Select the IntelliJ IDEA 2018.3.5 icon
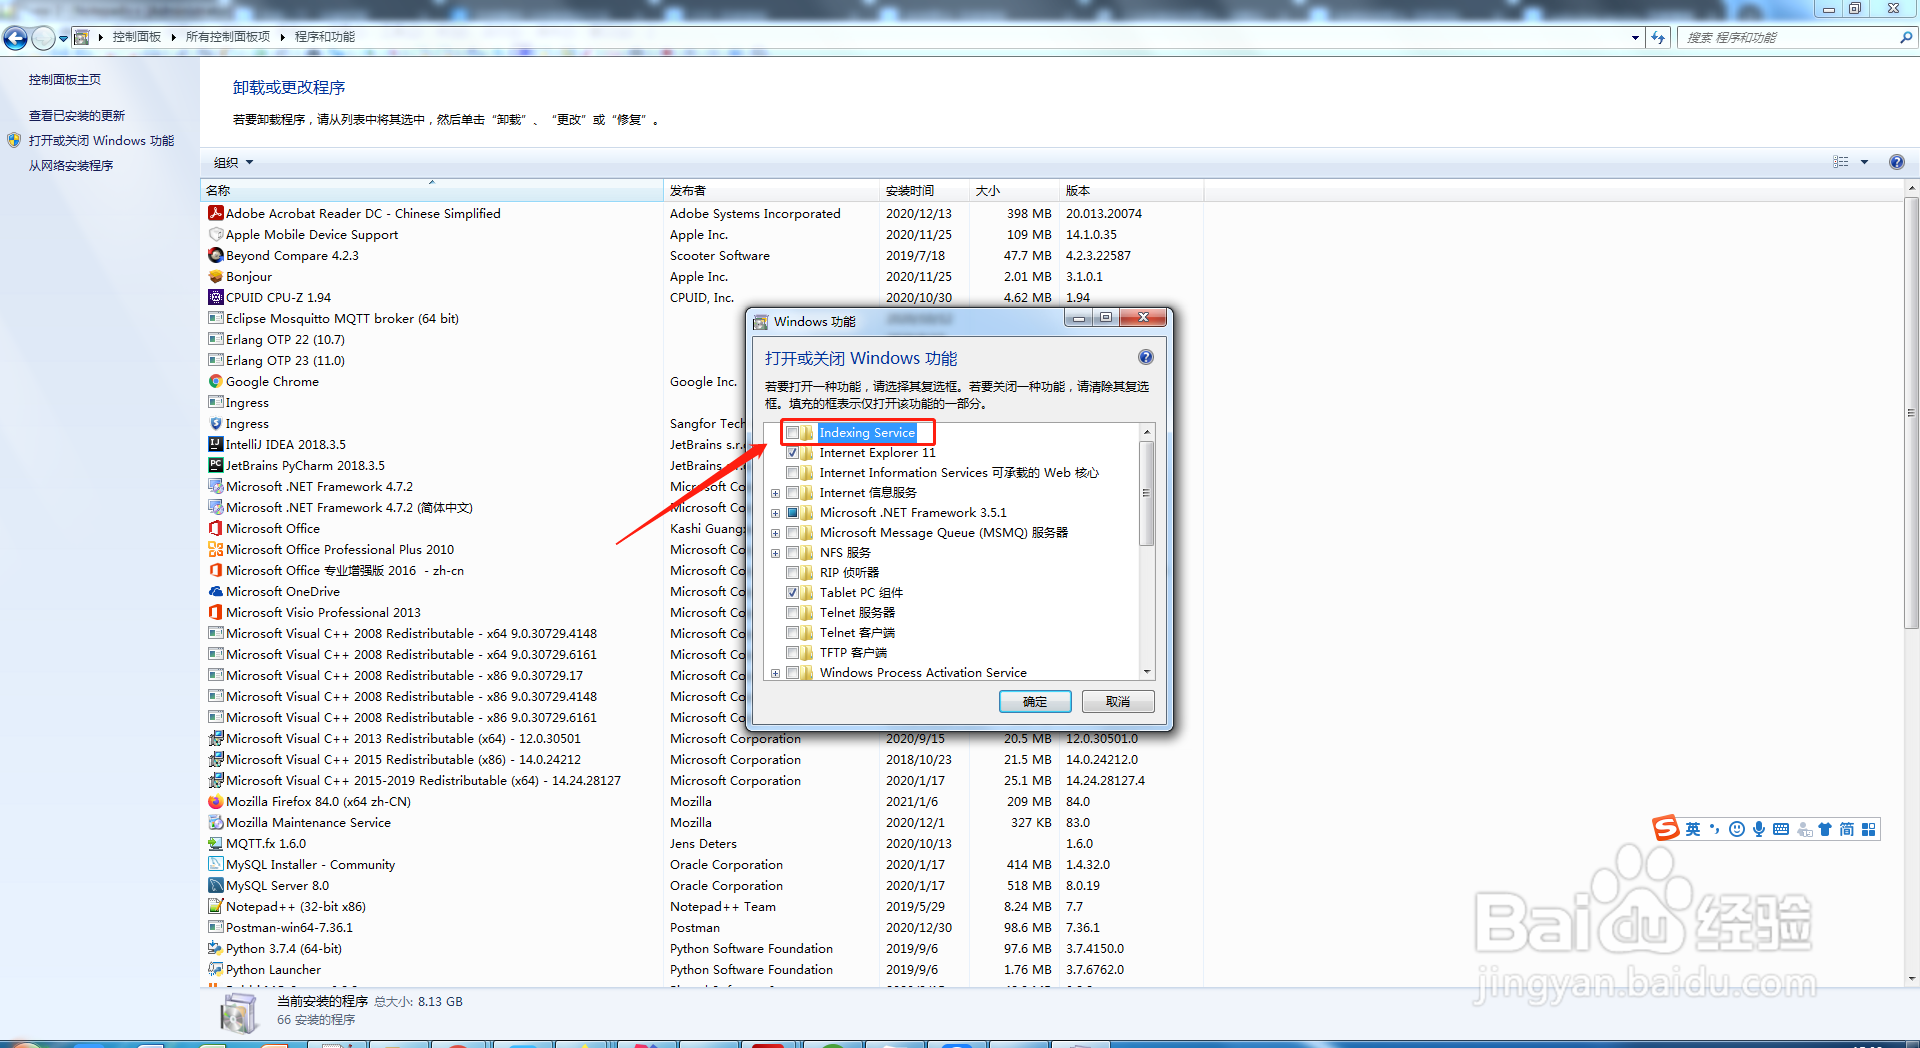The height and width of the screenshot is (1048, 1920). pos(215,444)
